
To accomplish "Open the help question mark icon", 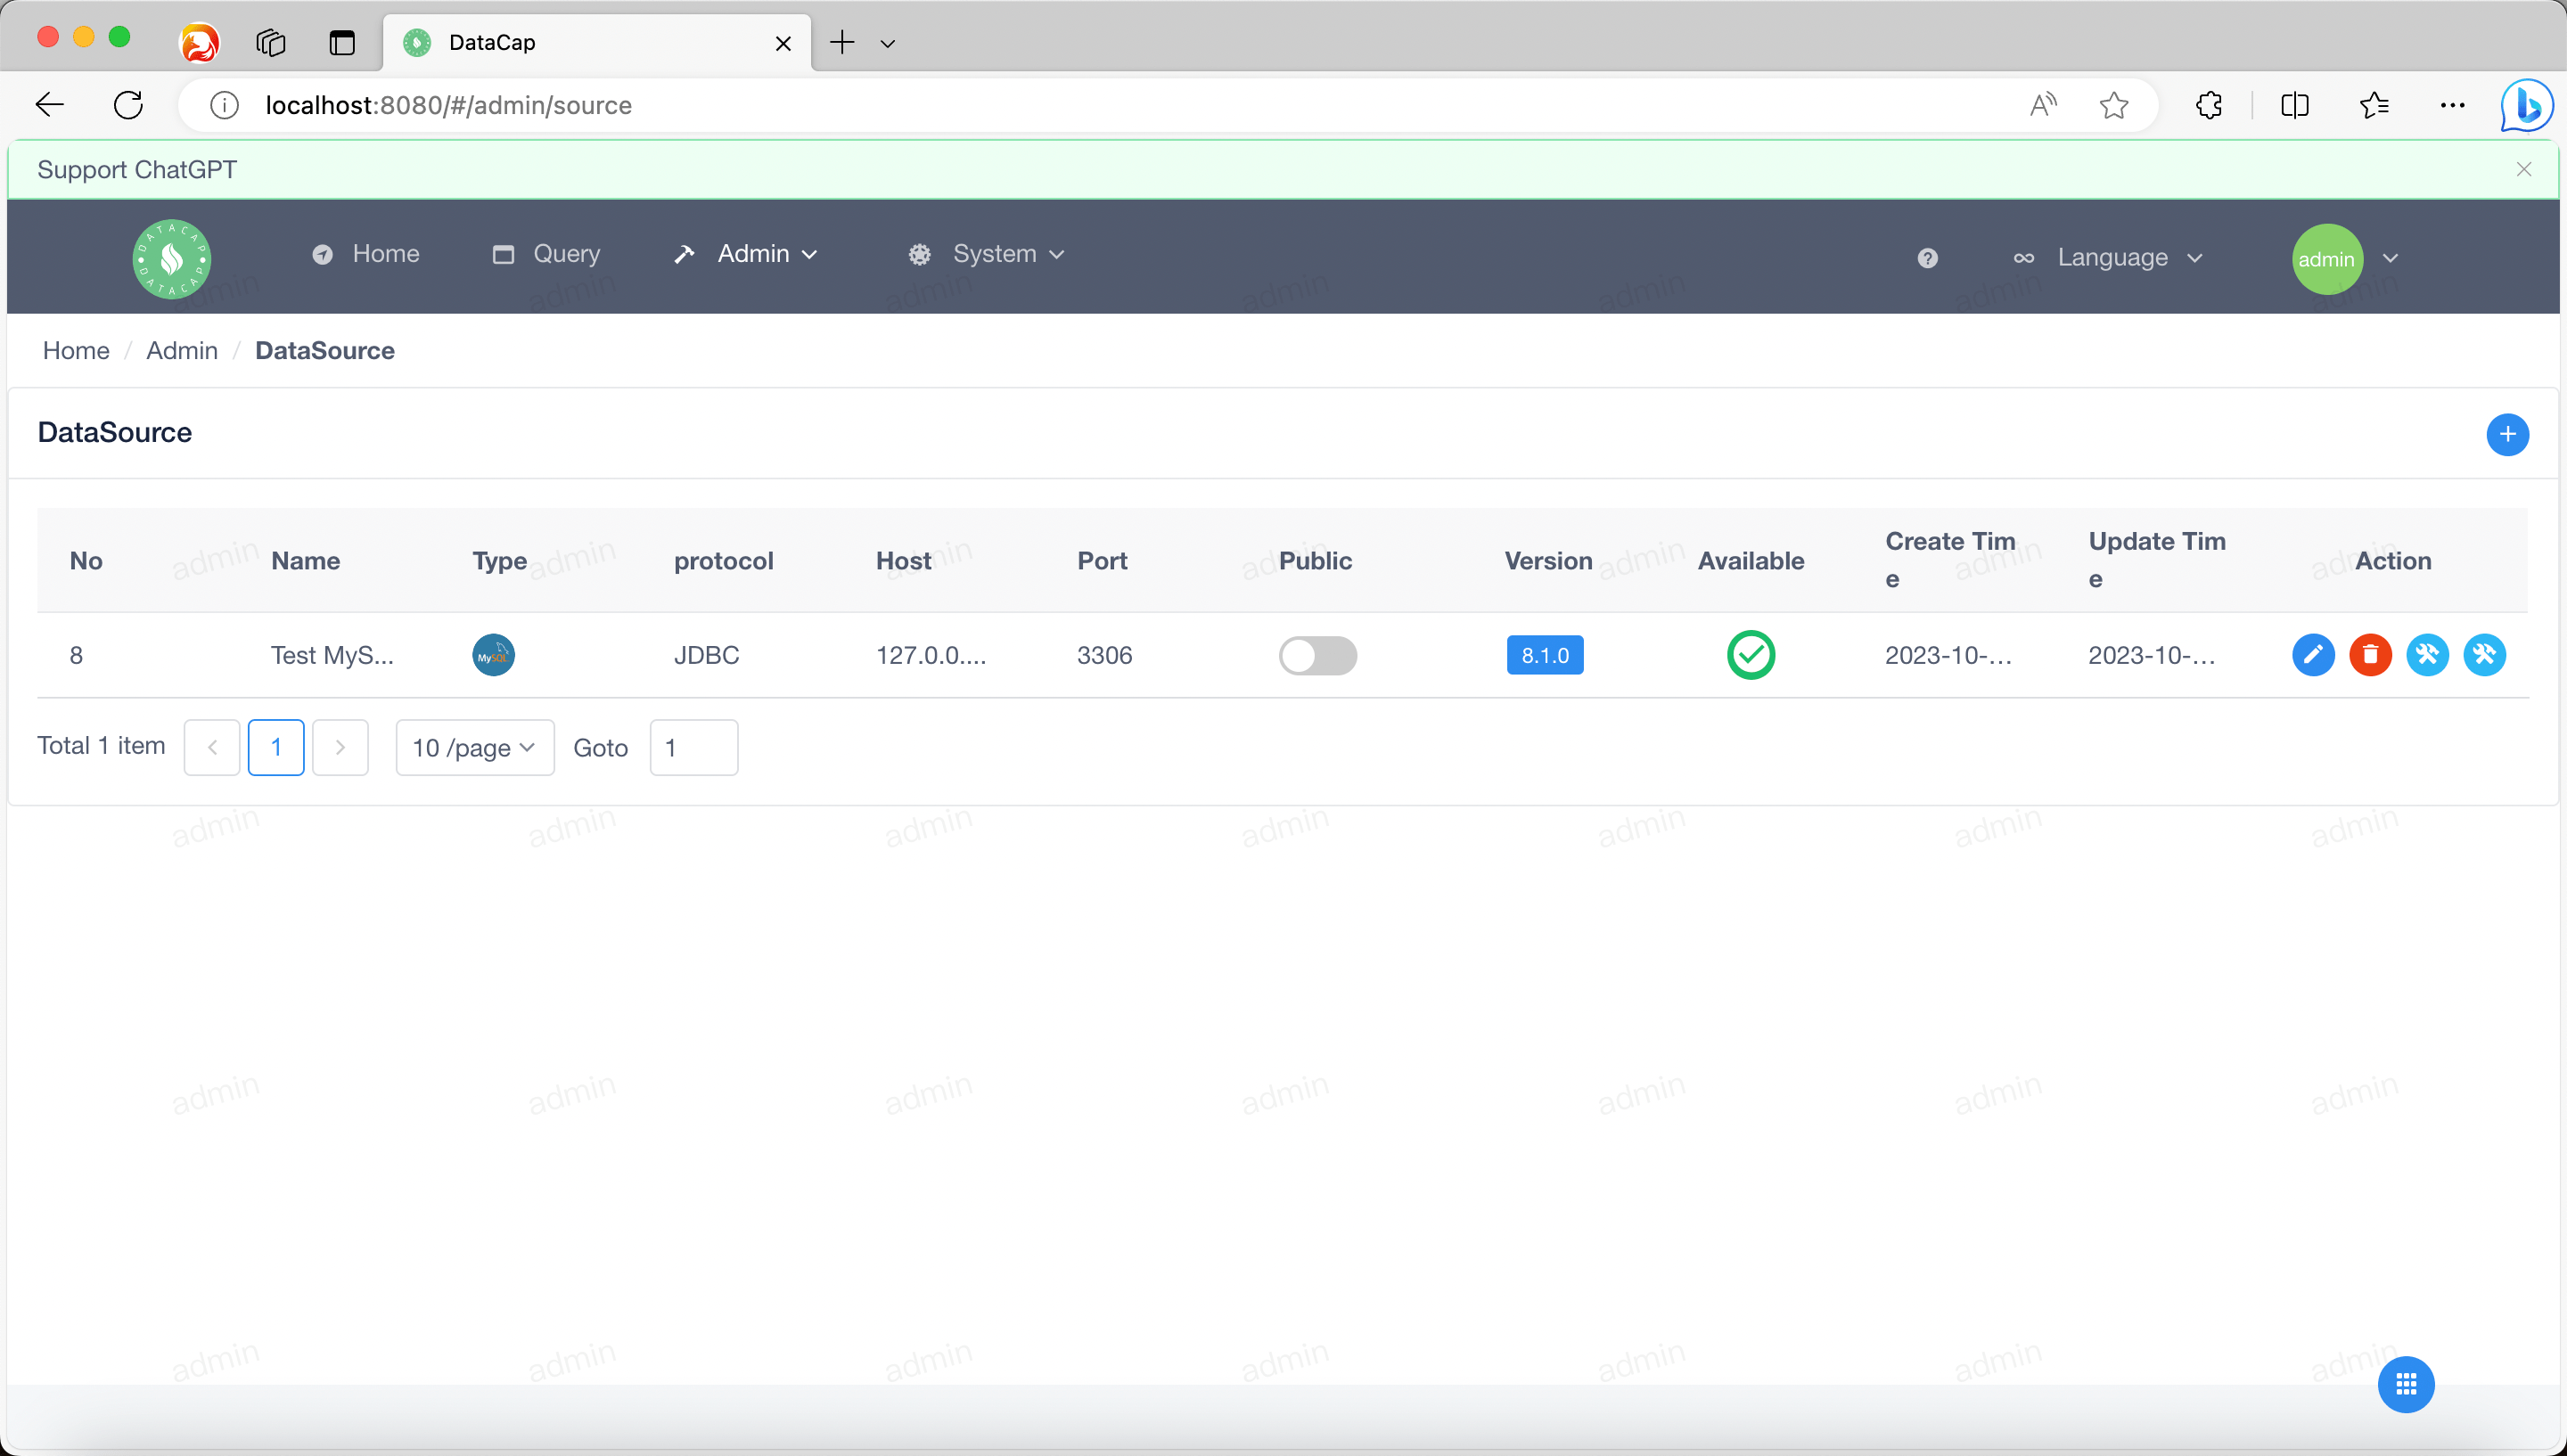I will [1927, 258].
